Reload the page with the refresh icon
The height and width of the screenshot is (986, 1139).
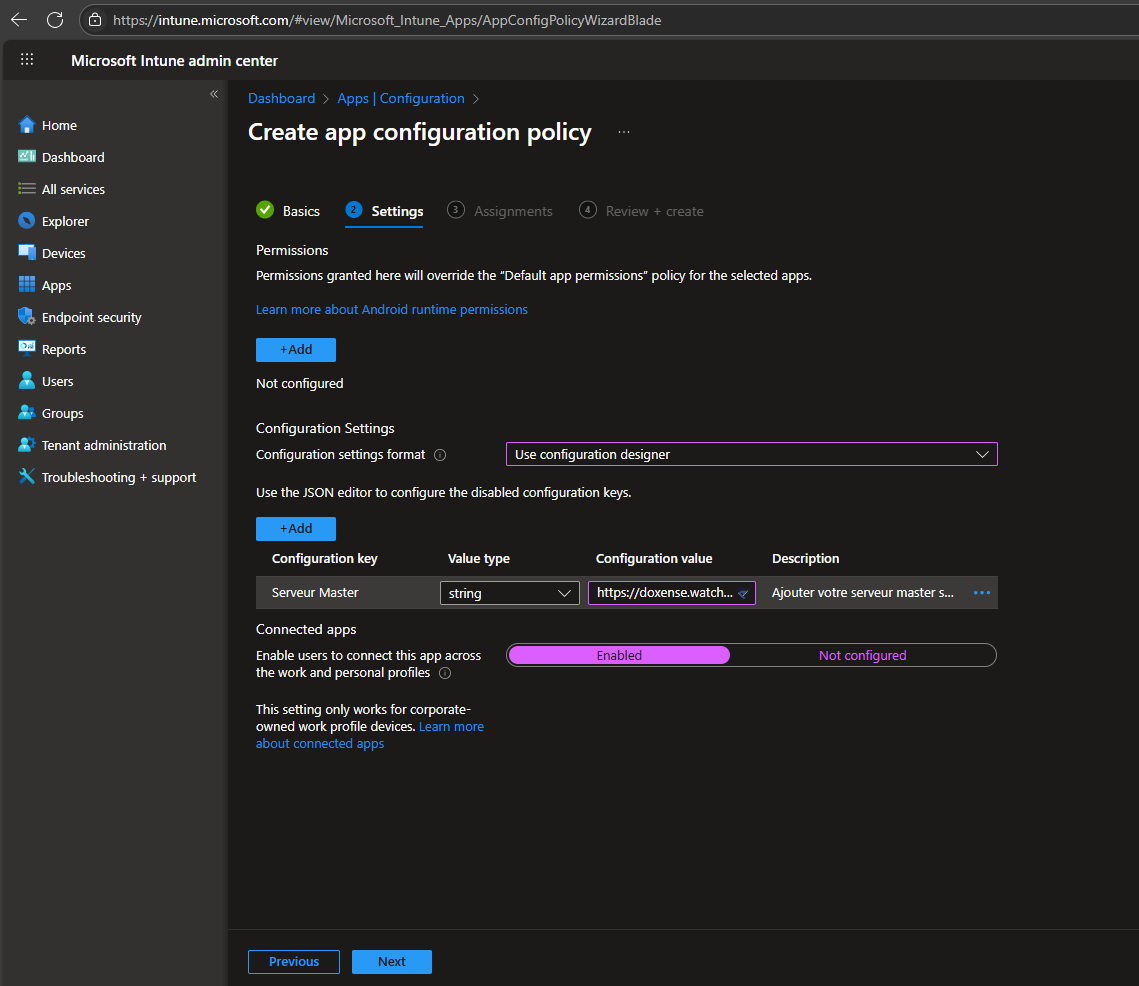(55, 20)
